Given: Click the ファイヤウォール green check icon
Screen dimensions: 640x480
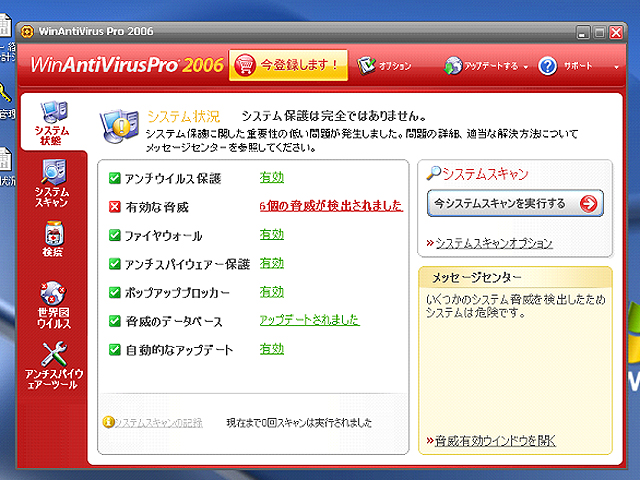Looking at the screenshot, I should coord(115,236).
